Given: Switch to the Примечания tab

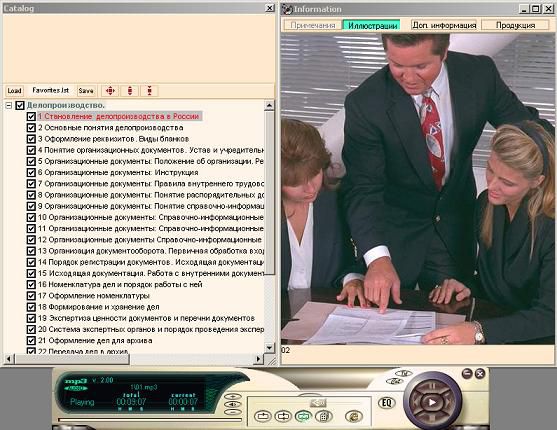Looking at the screenshot, I should (x=313, y=25).
